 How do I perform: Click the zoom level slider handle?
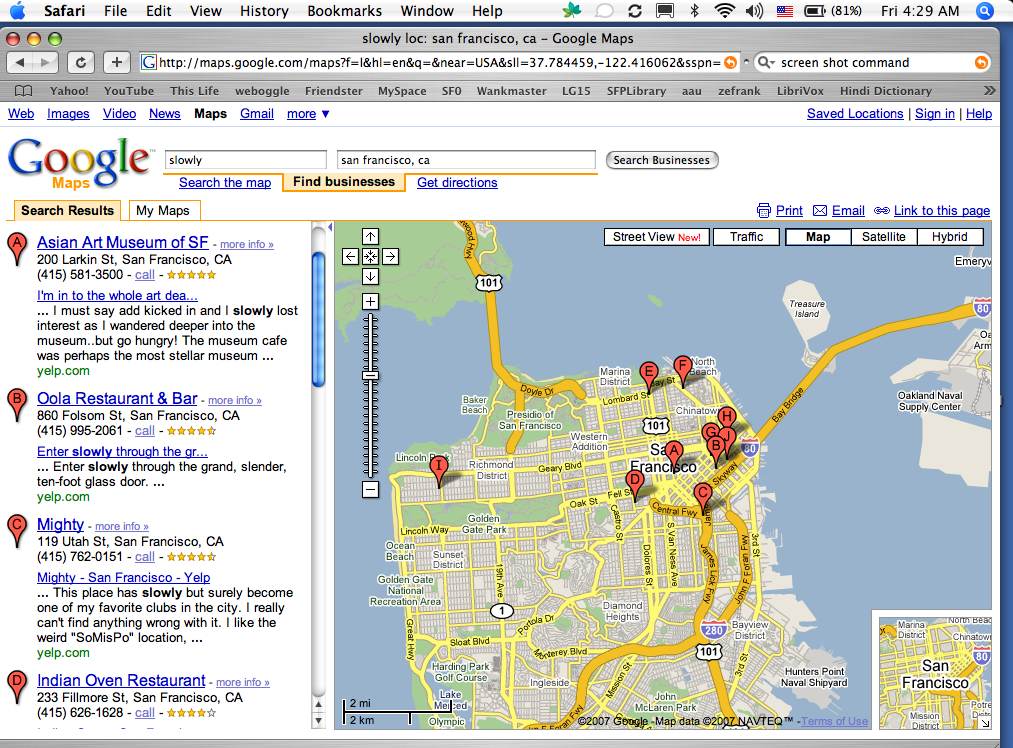point(370,375)
